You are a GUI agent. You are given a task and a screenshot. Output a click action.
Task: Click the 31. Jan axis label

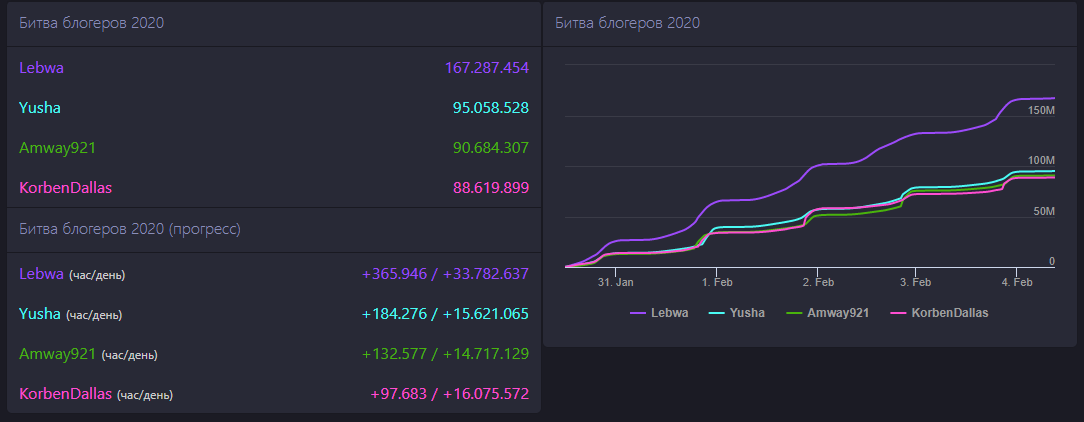coord(615,282)
